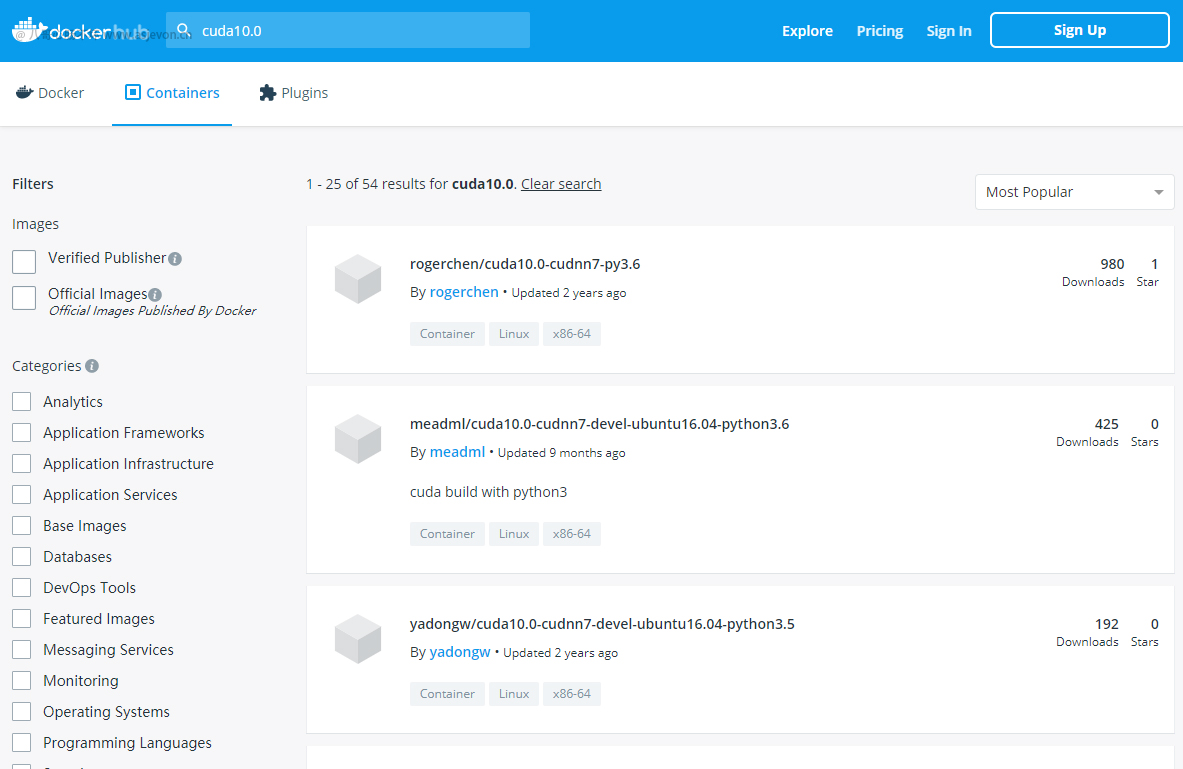
Task: Open Explore in the top navigation
Action: point(807,31)
